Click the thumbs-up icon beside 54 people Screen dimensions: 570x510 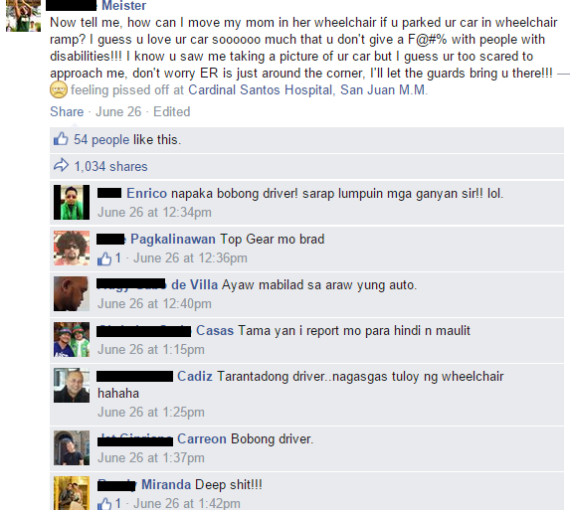coord(61,139)
